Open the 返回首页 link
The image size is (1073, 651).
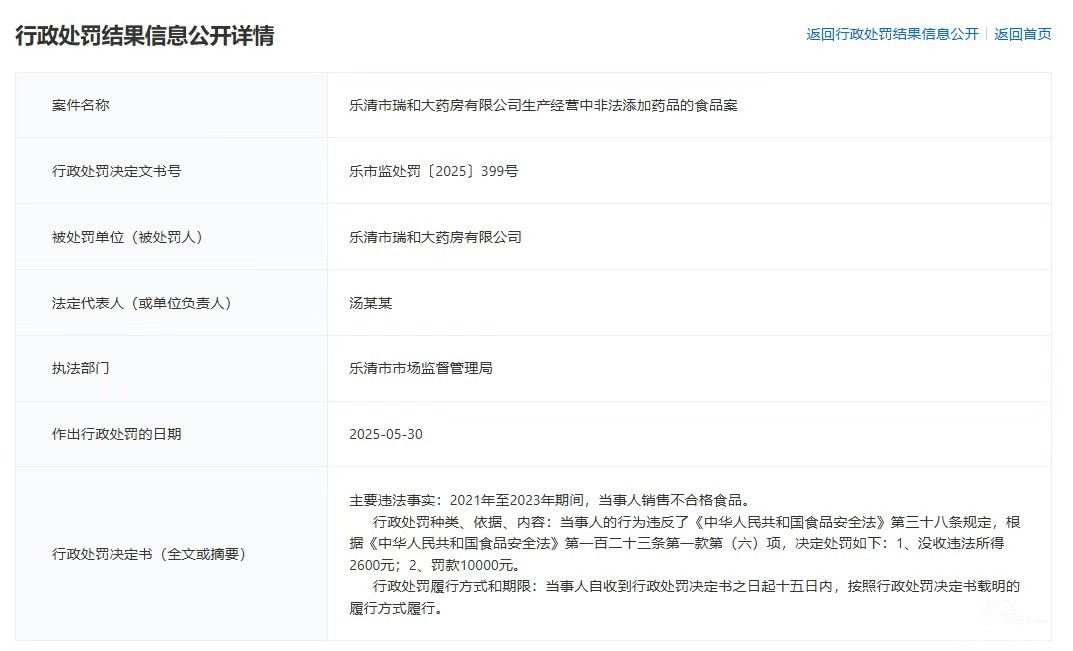point(1022,34)
